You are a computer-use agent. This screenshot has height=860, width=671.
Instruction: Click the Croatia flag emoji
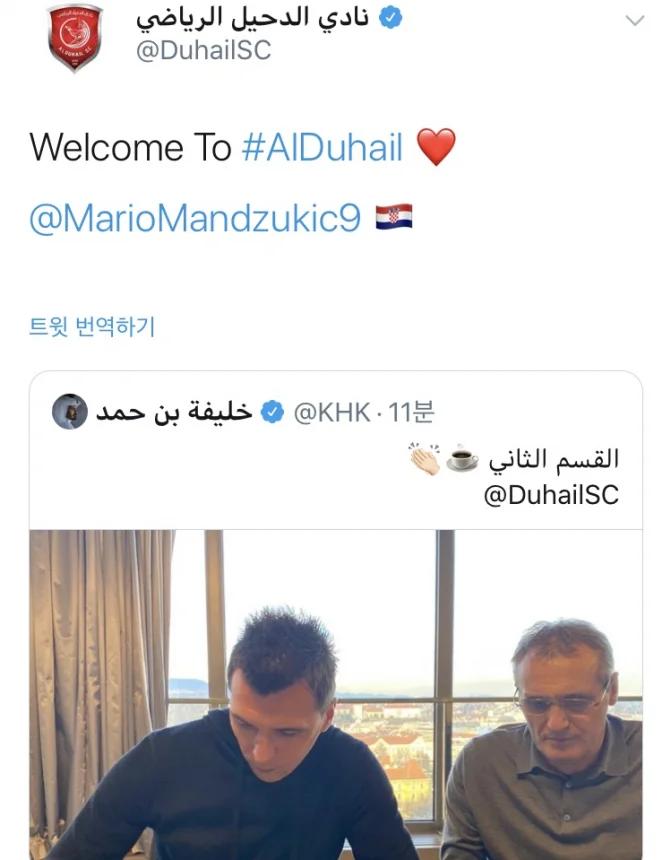[x=394, y=216]
